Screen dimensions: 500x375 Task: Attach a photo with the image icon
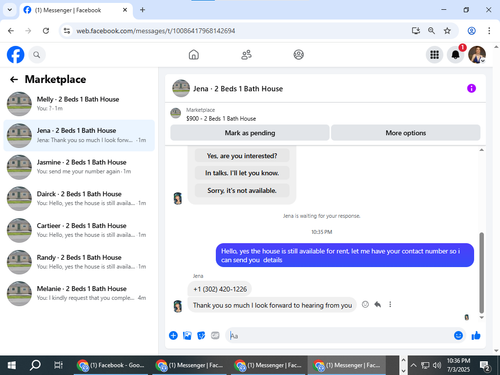(187, 335)
